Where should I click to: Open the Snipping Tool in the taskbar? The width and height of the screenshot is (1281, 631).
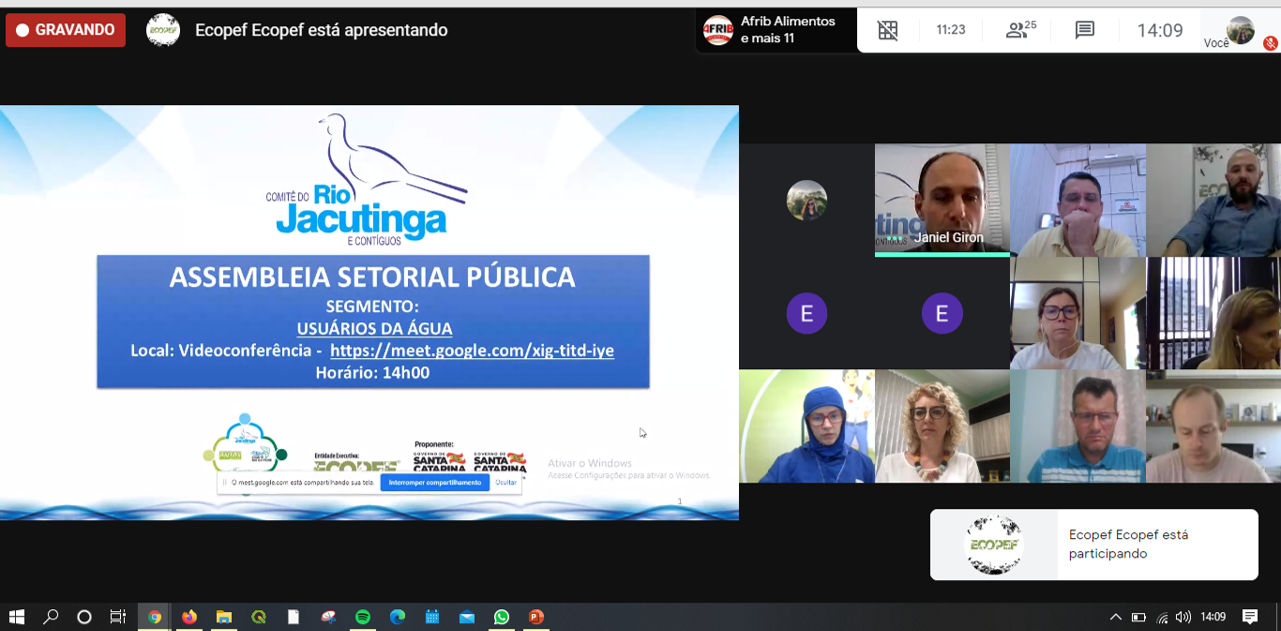click(328, 617)
